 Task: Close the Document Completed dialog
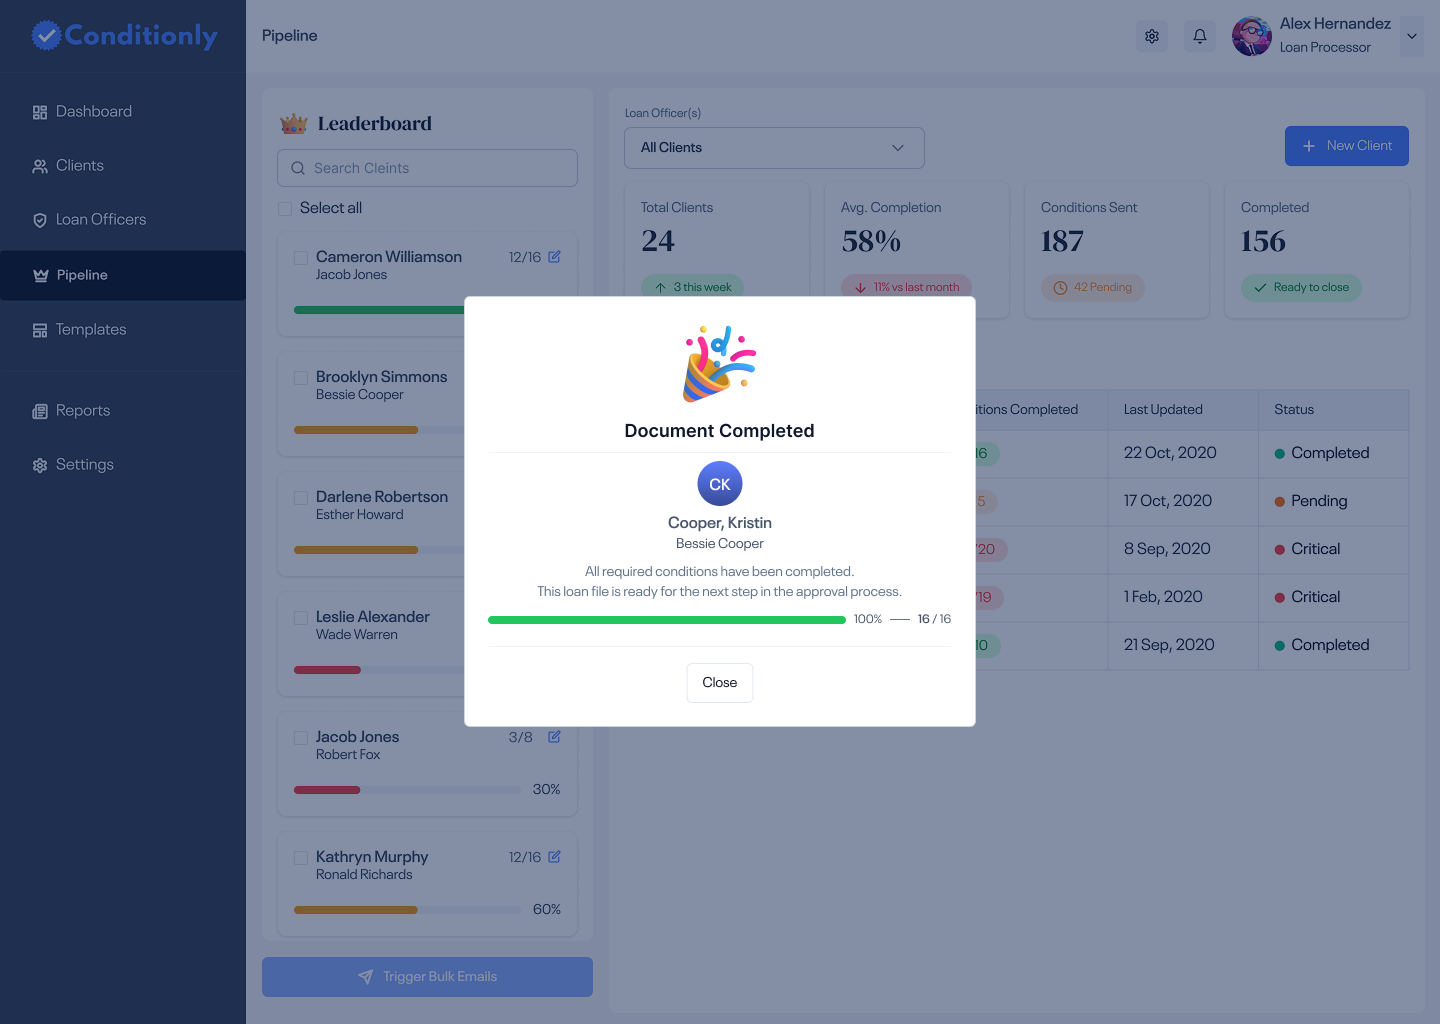[719, 682]
